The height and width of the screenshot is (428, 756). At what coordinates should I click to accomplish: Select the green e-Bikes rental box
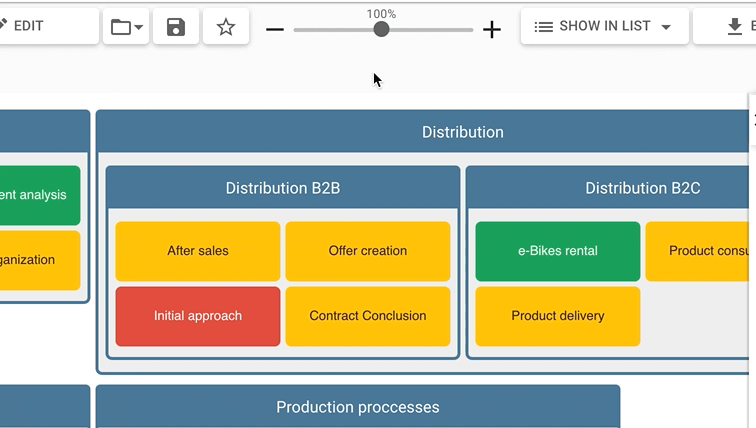[558, 251]
